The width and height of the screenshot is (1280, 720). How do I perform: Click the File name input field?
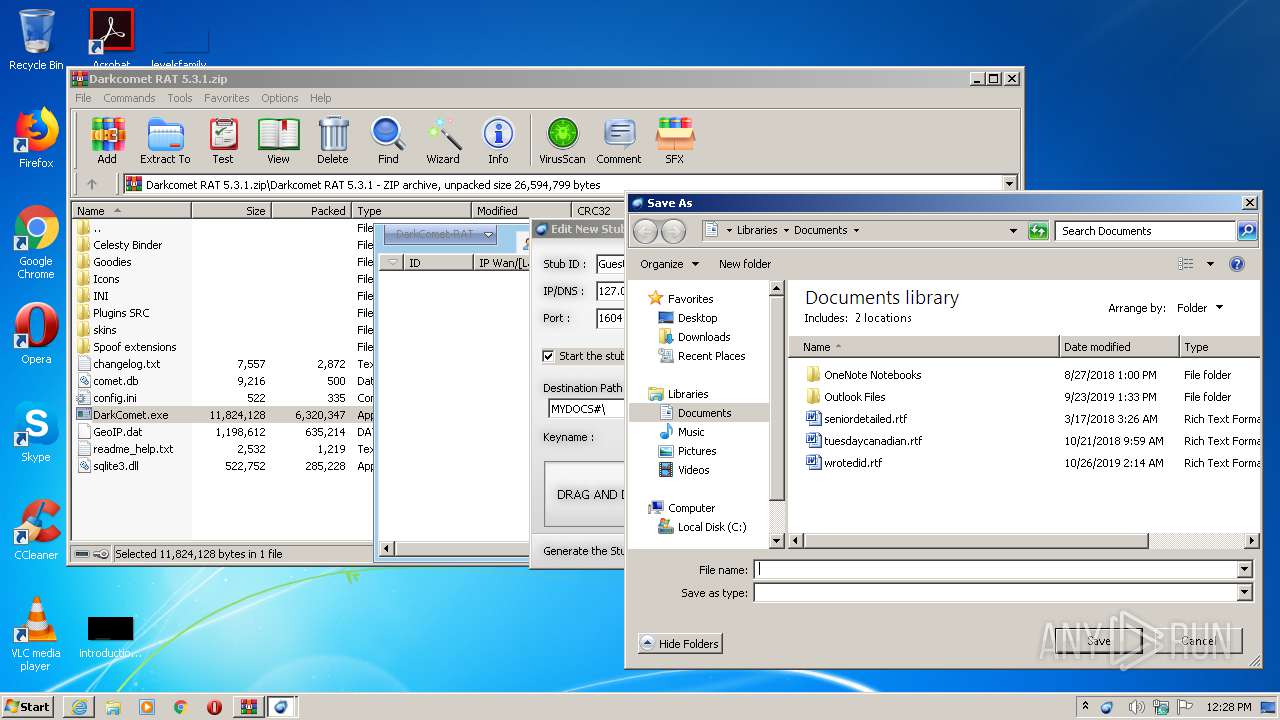[996, 570]
